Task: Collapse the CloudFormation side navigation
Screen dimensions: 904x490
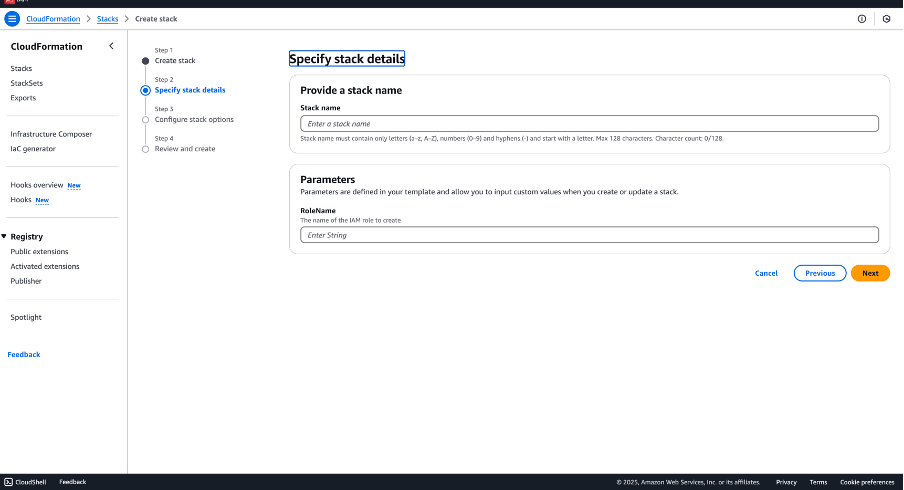Action: coord(111,46)
